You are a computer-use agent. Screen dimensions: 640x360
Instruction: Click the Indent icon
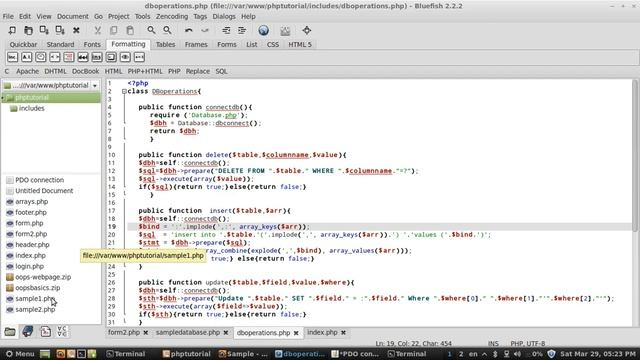point(242,30)
